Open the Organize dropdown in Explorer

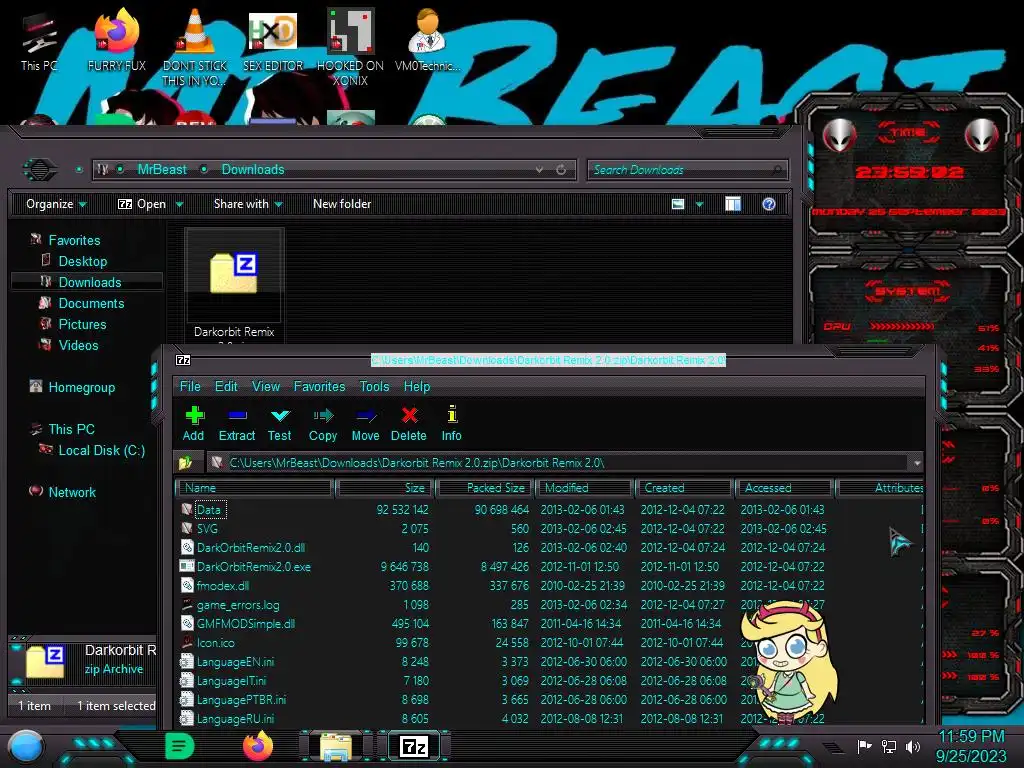click(x=56, y=204)
